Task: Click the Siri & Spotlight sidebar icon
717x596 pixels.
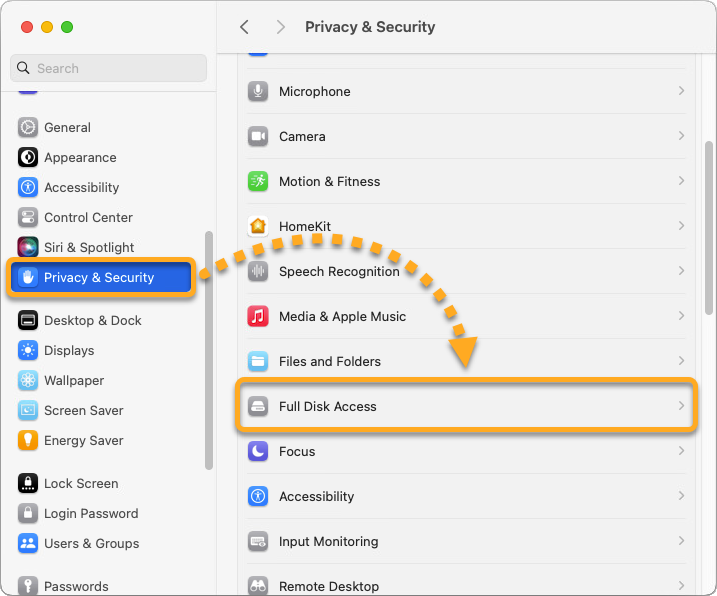Action: pos(28,247)
